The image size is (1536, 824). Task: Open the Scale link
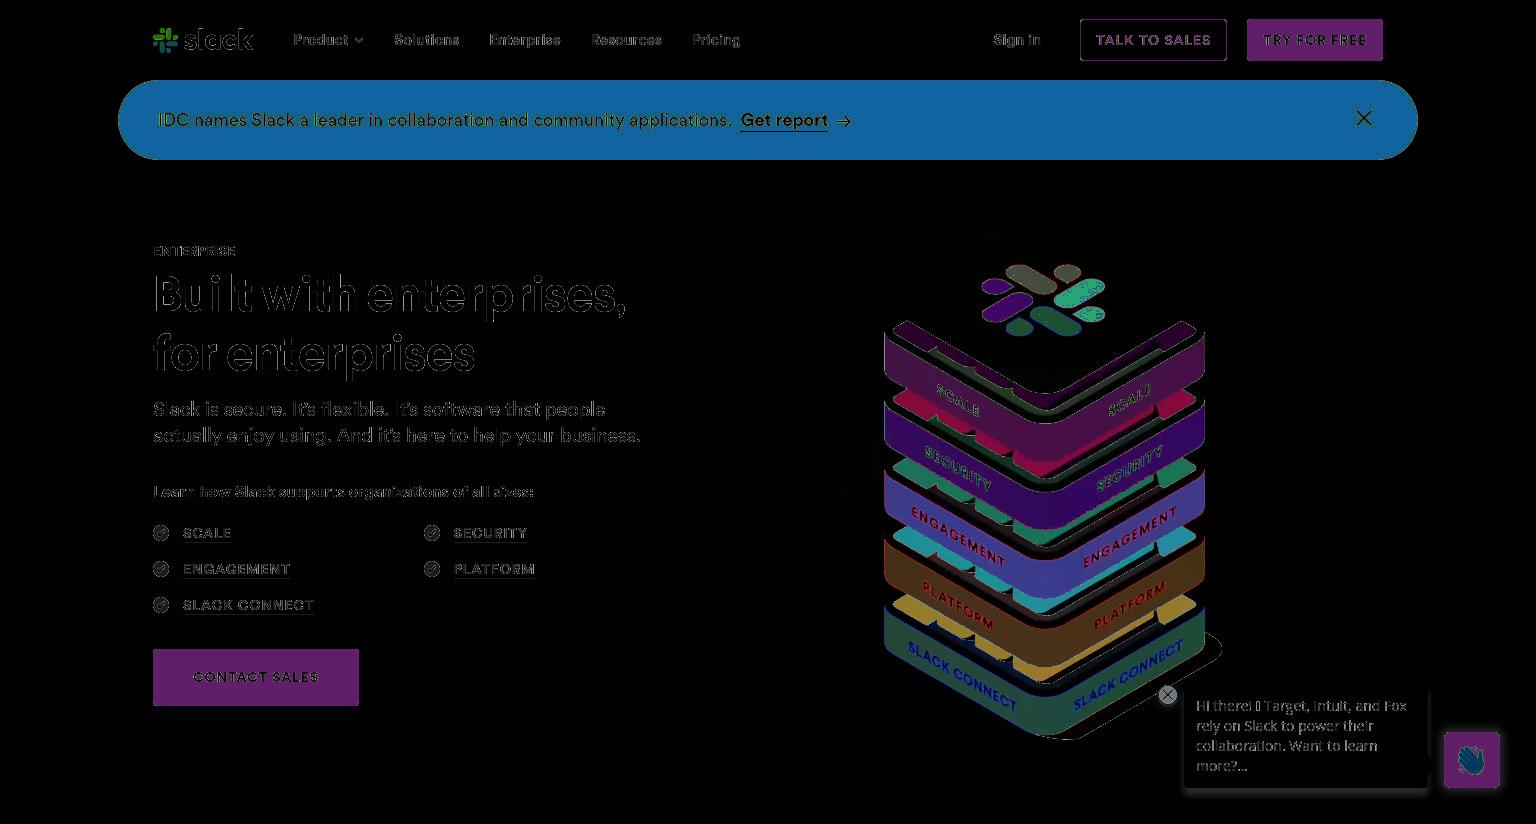pyautogui.click(x=207, y=533)
